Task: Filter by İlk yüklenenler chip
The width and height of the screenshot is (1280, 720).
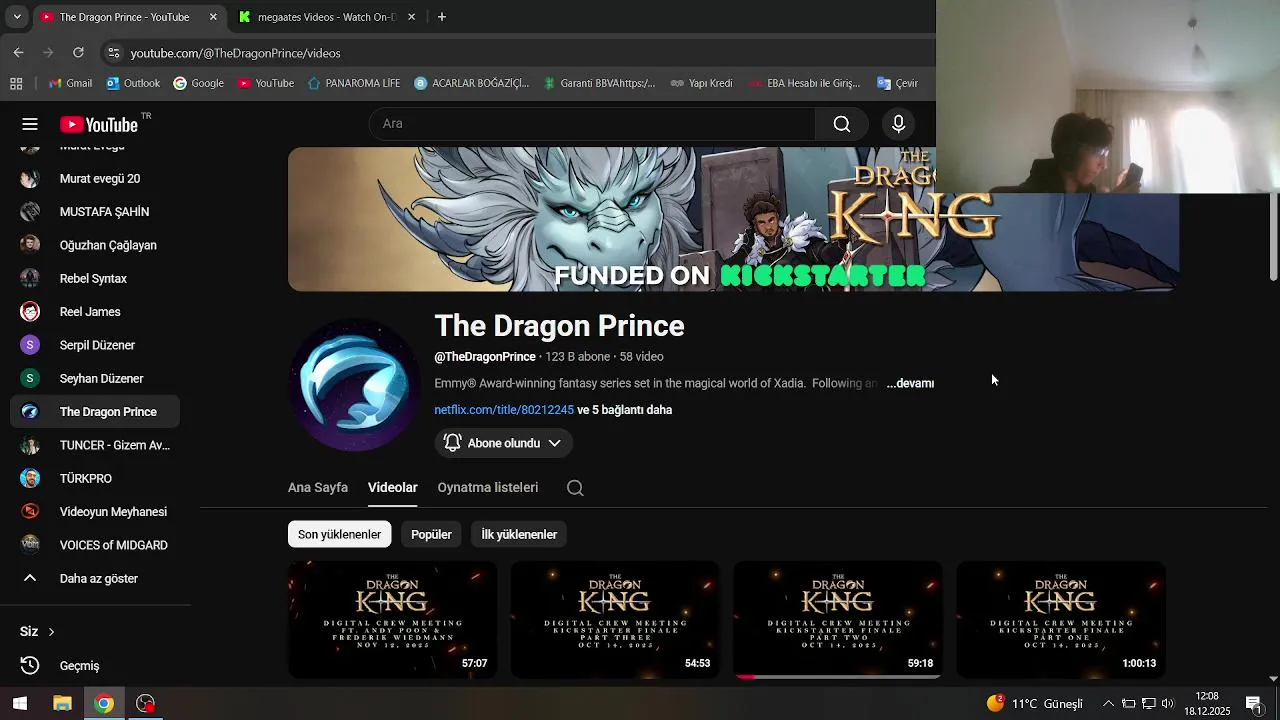Action: (519, 534)
